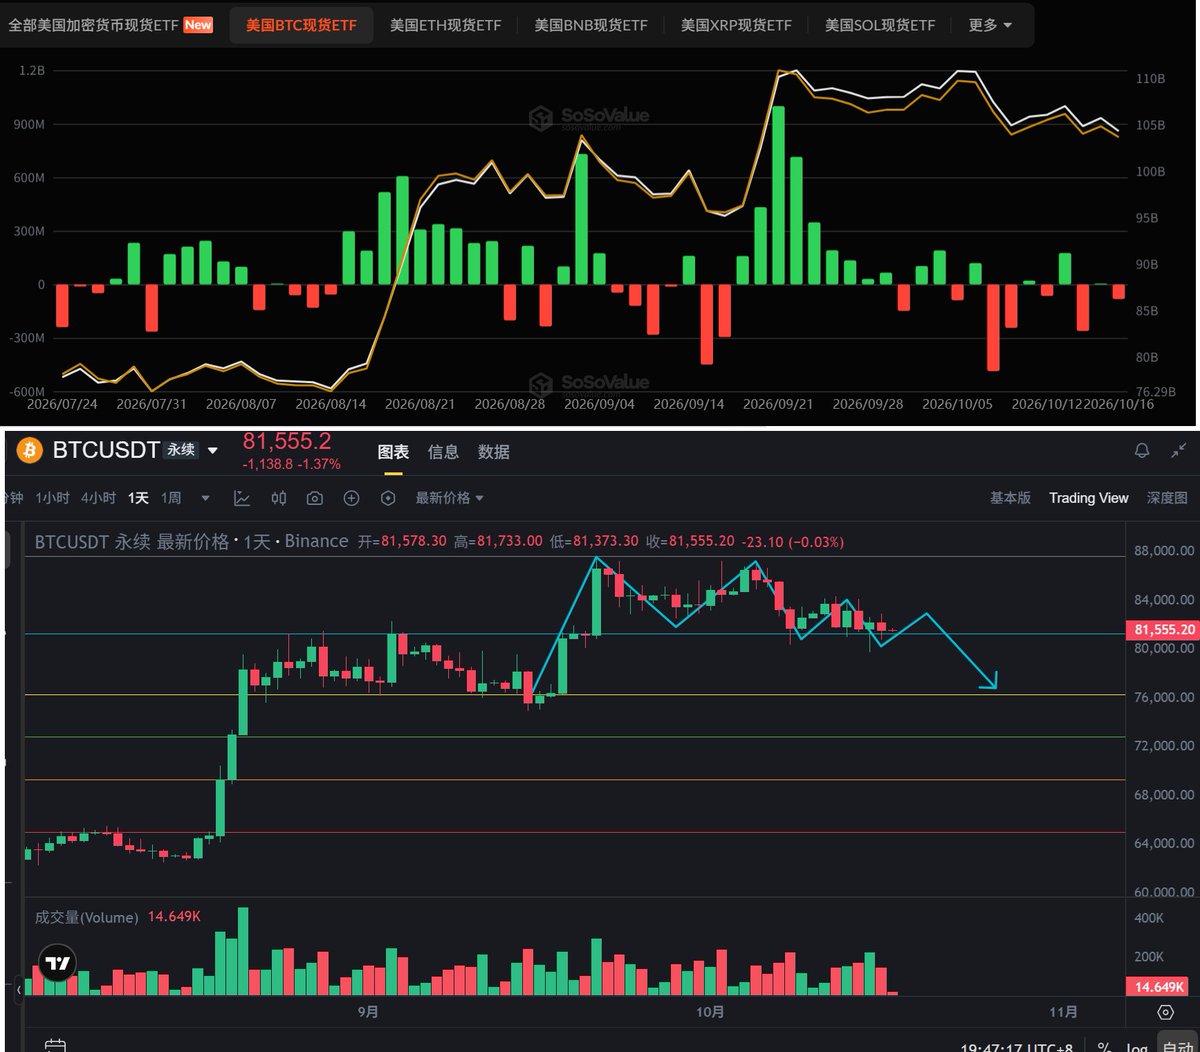Click the circled plus icon
The height and width of the screenshot is (1052, 1200).
[x=351, y=498]
